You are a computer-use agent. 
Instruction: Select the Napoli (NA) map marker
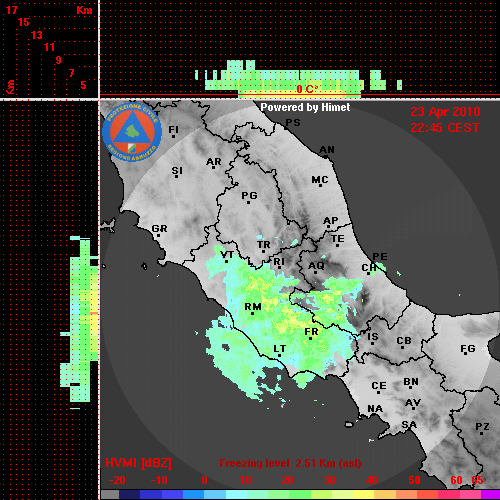[x=375, y=408]
